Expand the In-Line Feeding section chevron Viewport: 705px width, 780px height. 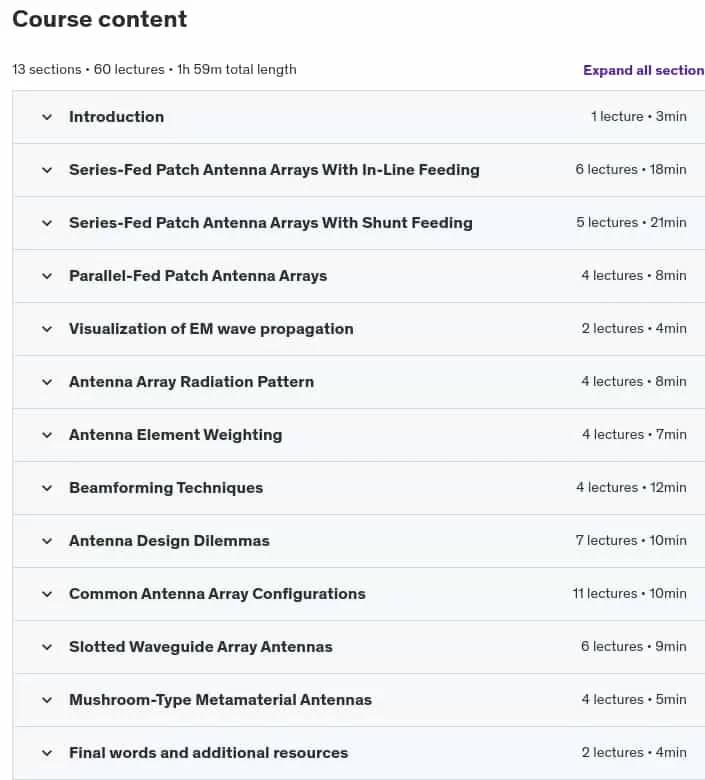(x=47, y=170)
